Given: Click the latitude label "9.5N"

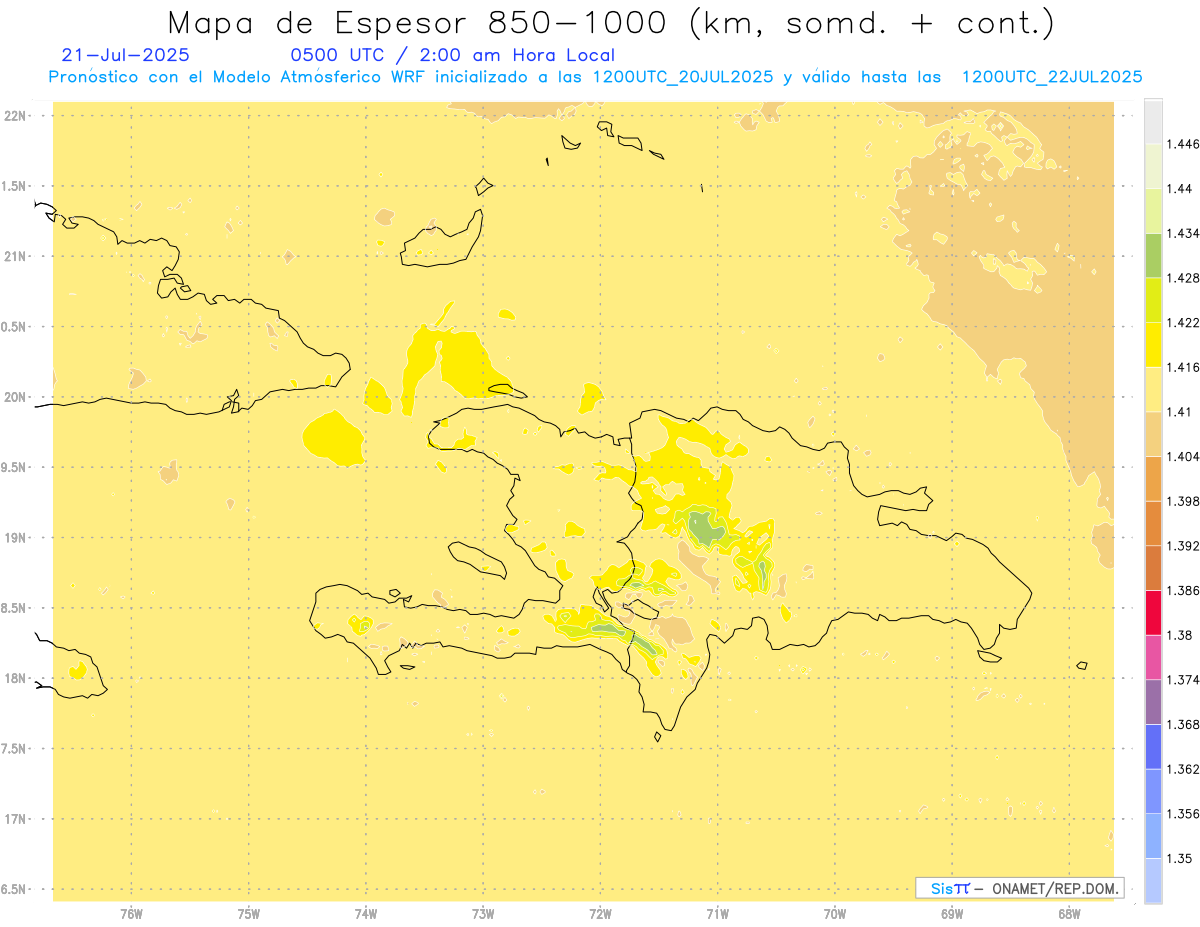Looking at the screenshot, I should (x=15, y=468).
